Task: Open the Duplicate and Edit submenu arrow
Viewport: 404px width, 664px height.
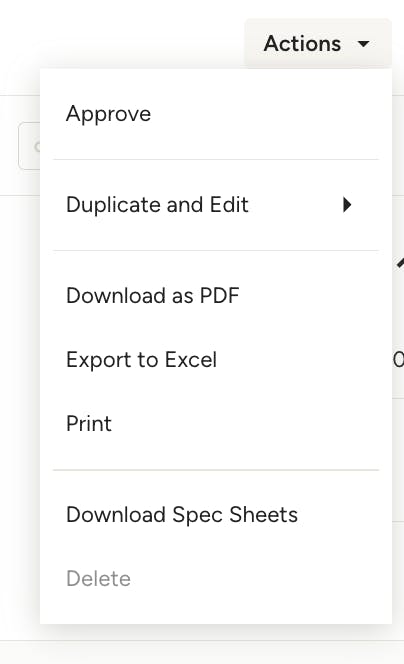Action: tap(347, 205)
